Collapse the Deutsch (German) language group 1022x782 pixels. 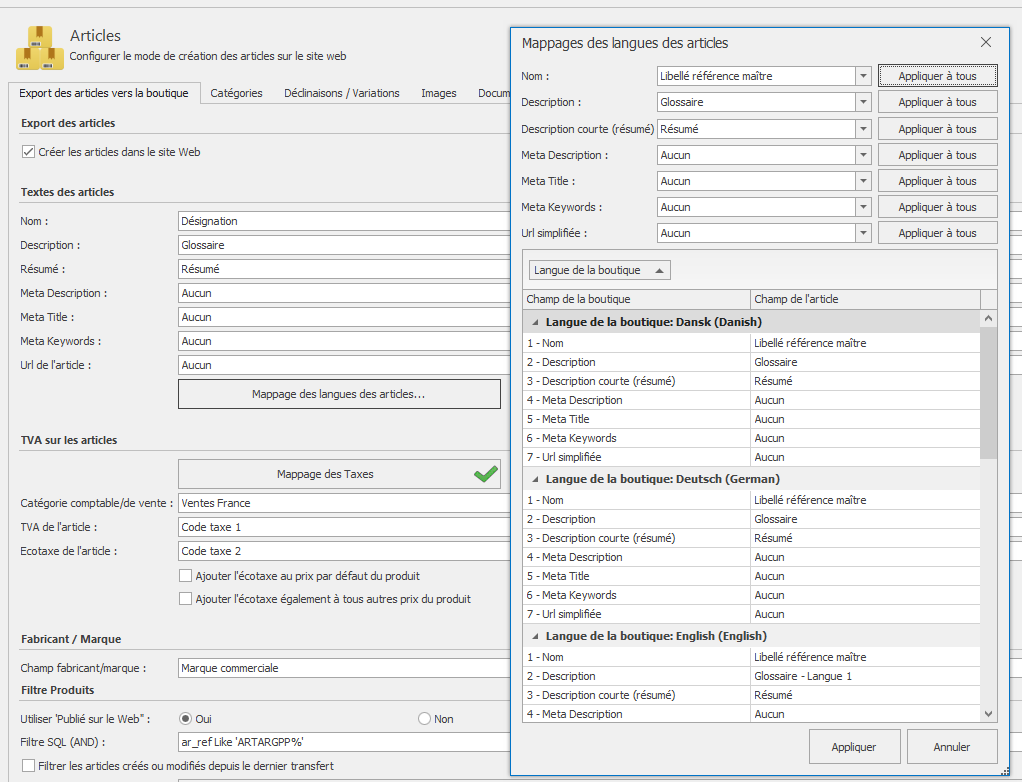click(535, 479)
